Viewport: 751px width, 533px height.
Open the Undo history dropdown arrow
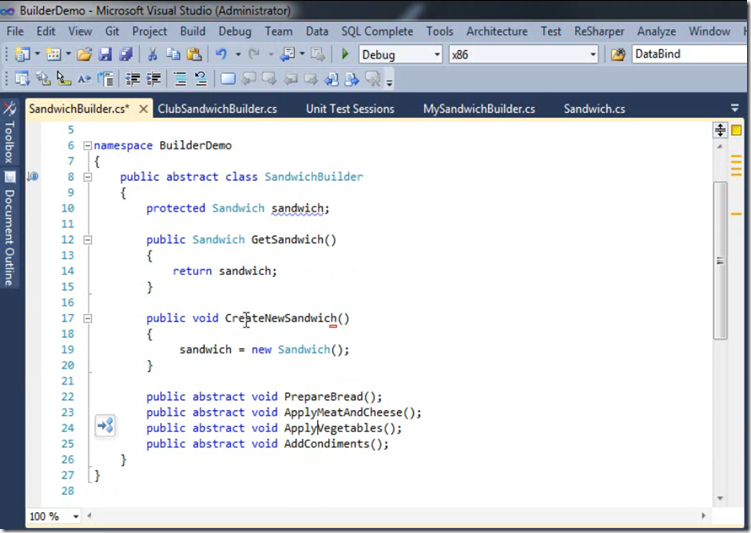238,54
